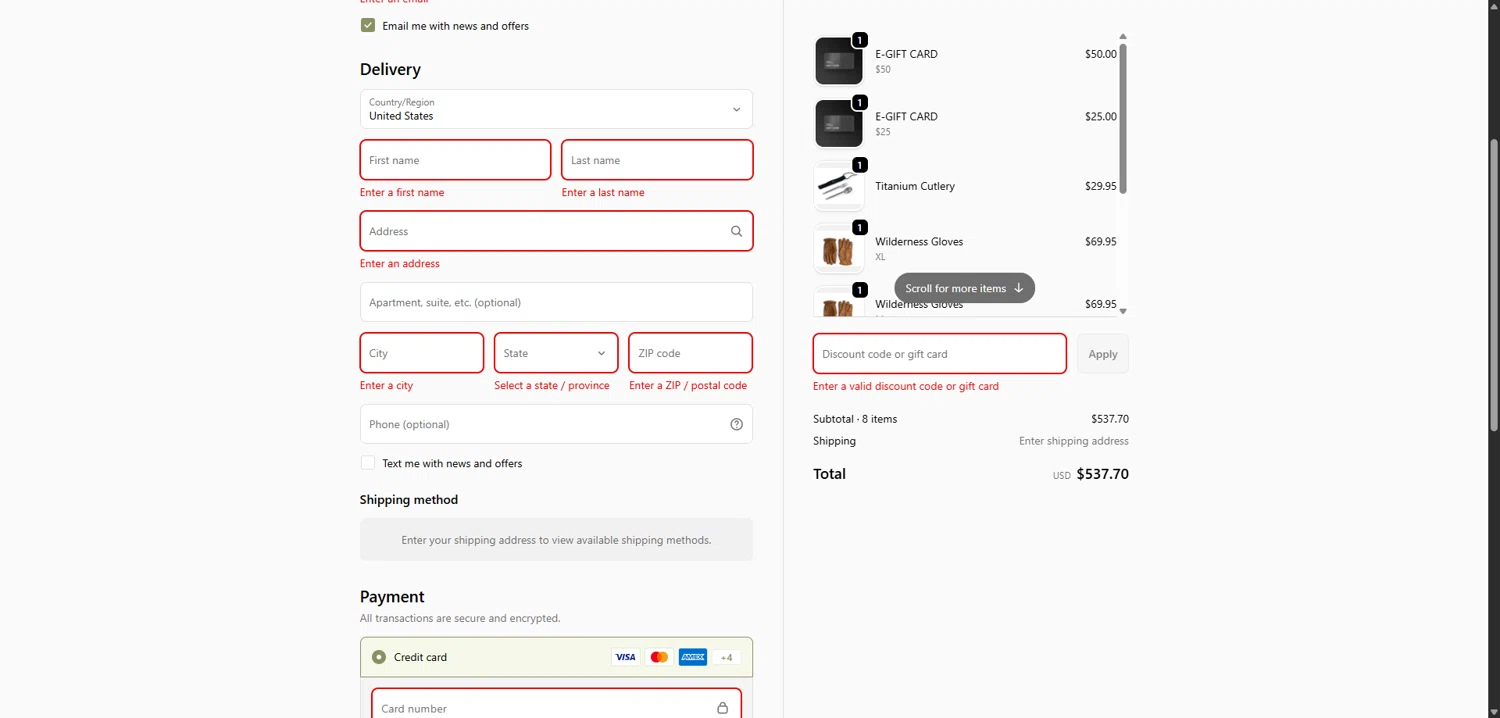Select the Credit card payment option
1500x718 pixels.
379,657
